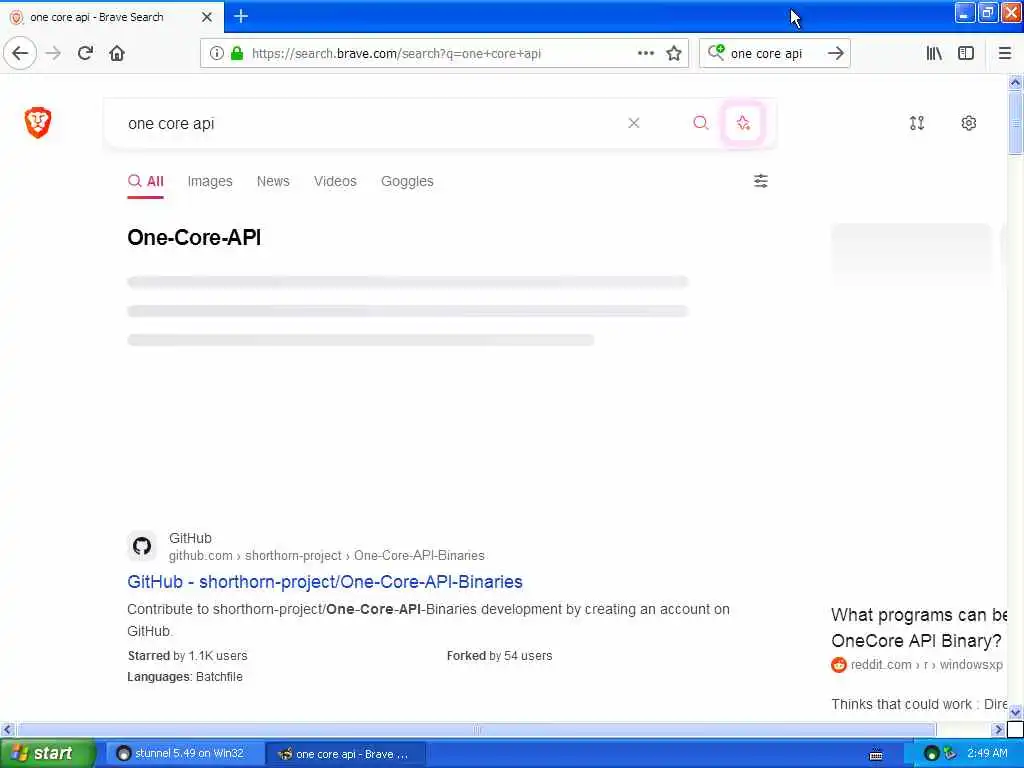Click 'Forked by 54 users' text
Image resolution: width=1024 pixels, height=768 pixels.
(500, 656)
